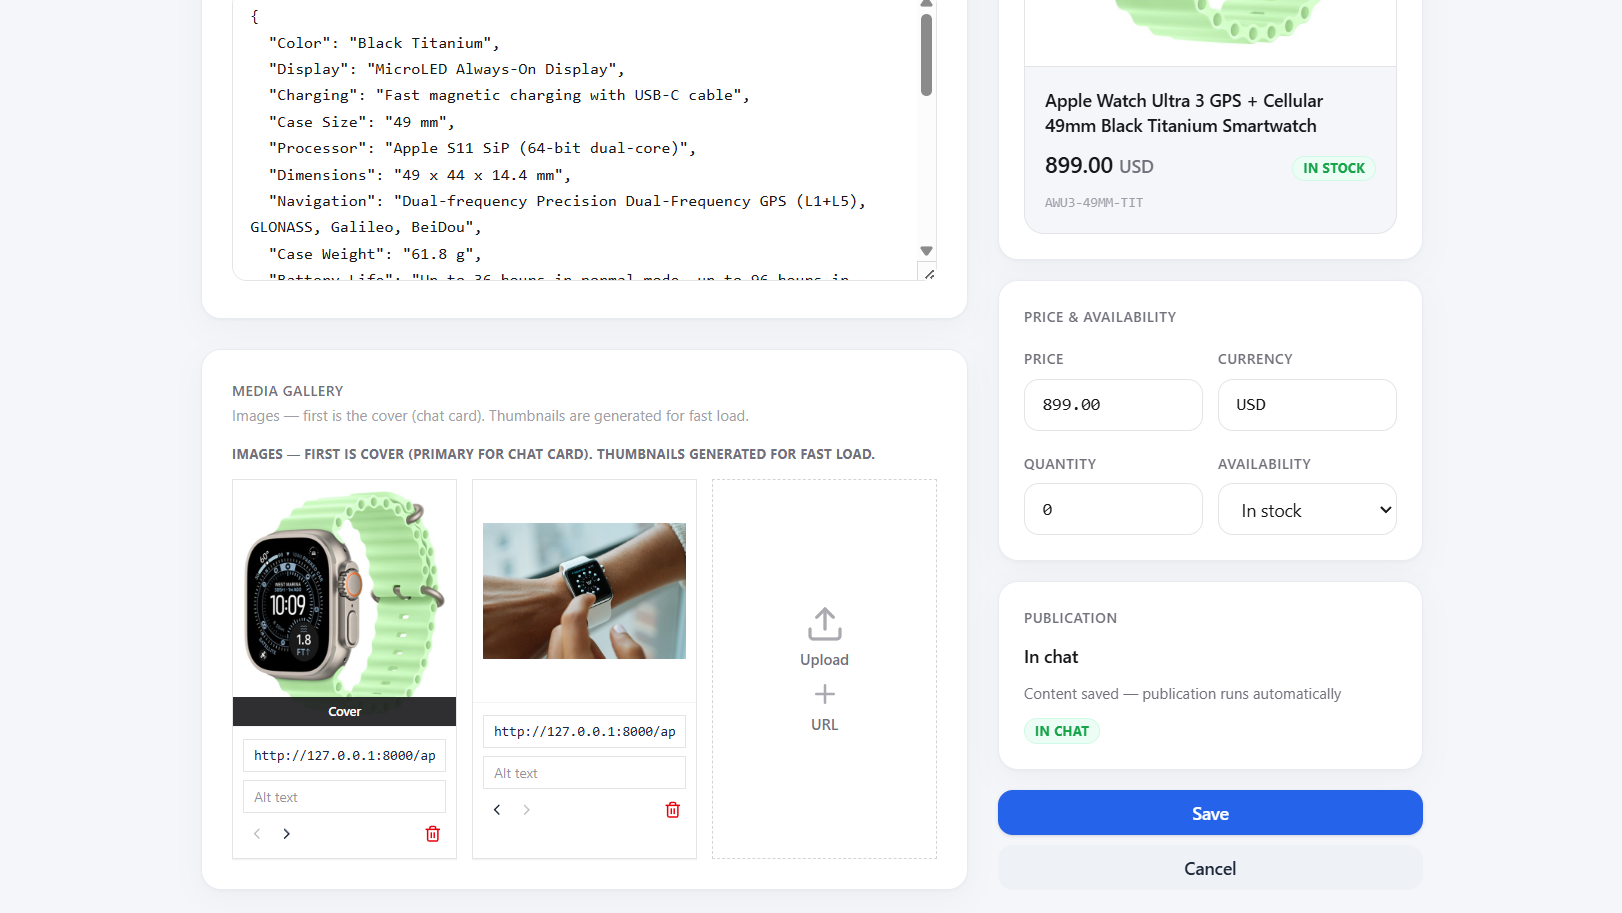This screenshot has height=913, width=1622.
Task: Click inside the JSON specifications textarea
Action: pyautogui.click(x=575, y=140)
